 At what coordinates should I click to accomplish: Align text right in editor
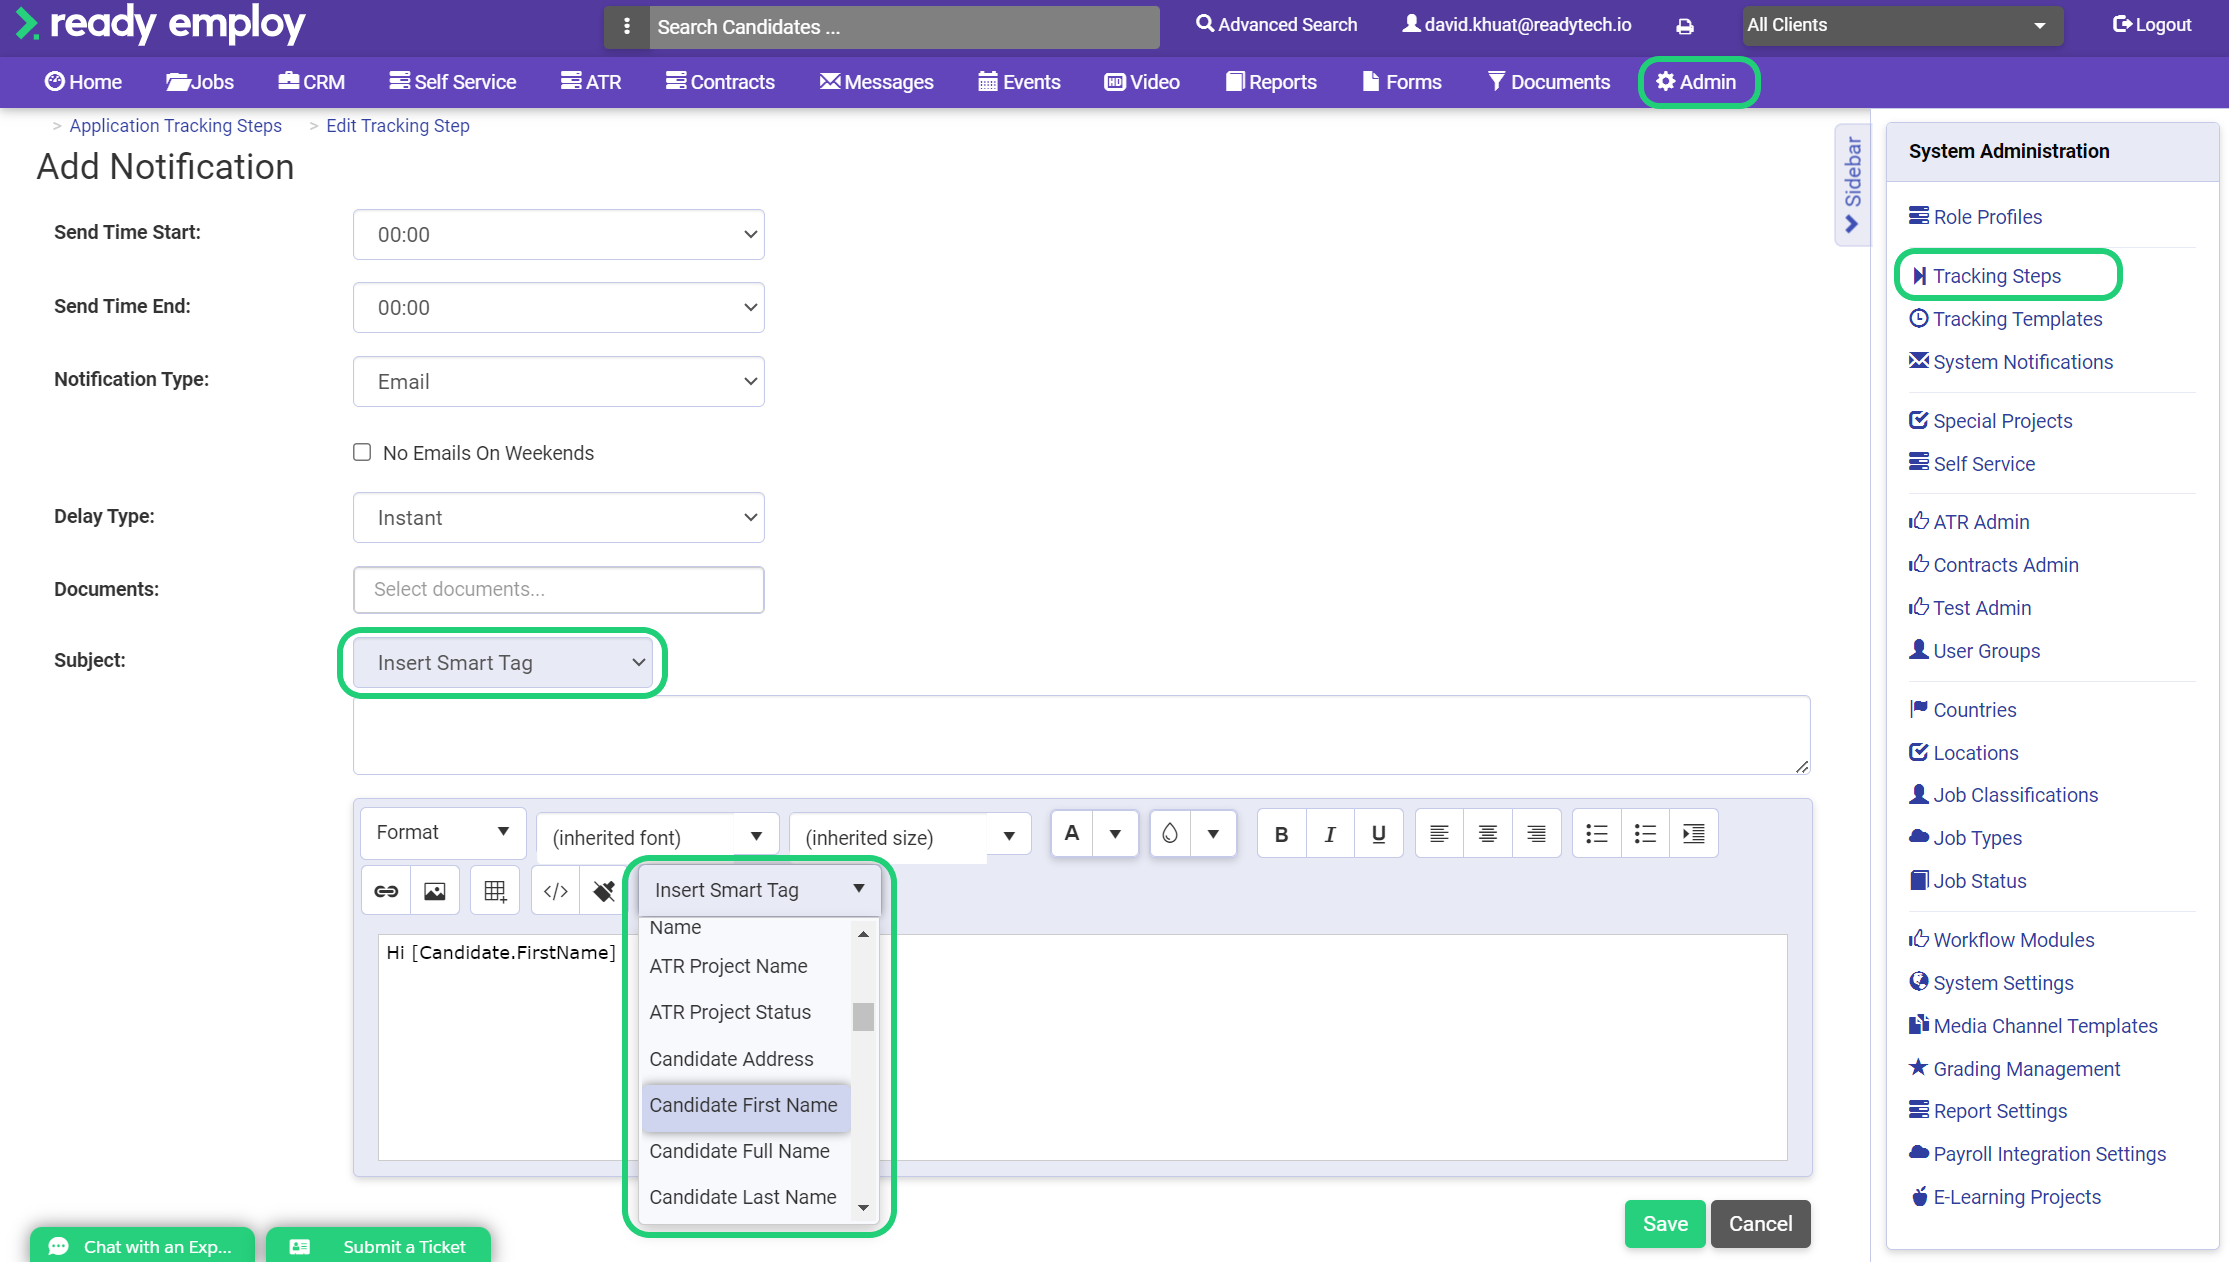point(1537,834)
